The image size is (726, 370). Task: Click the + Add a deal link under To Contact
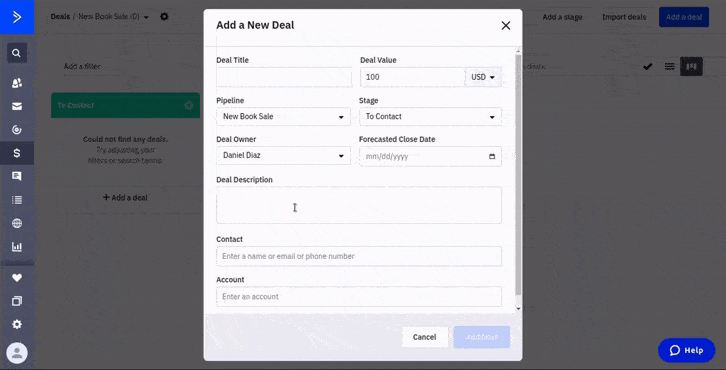click(125, 198)
